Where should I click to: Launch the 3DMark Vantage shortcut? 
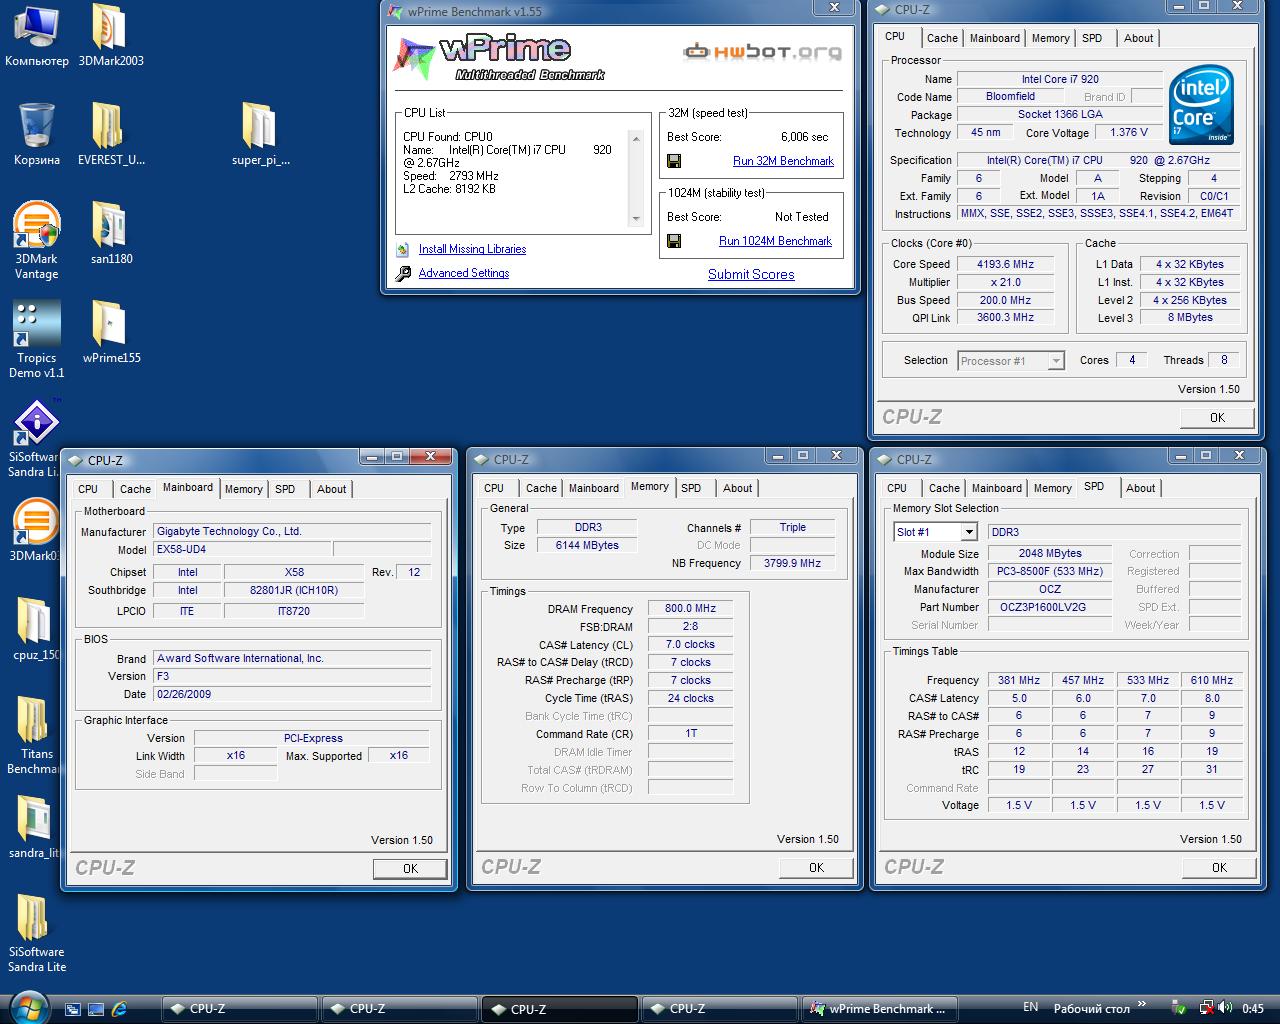click(x=36, y=240)
